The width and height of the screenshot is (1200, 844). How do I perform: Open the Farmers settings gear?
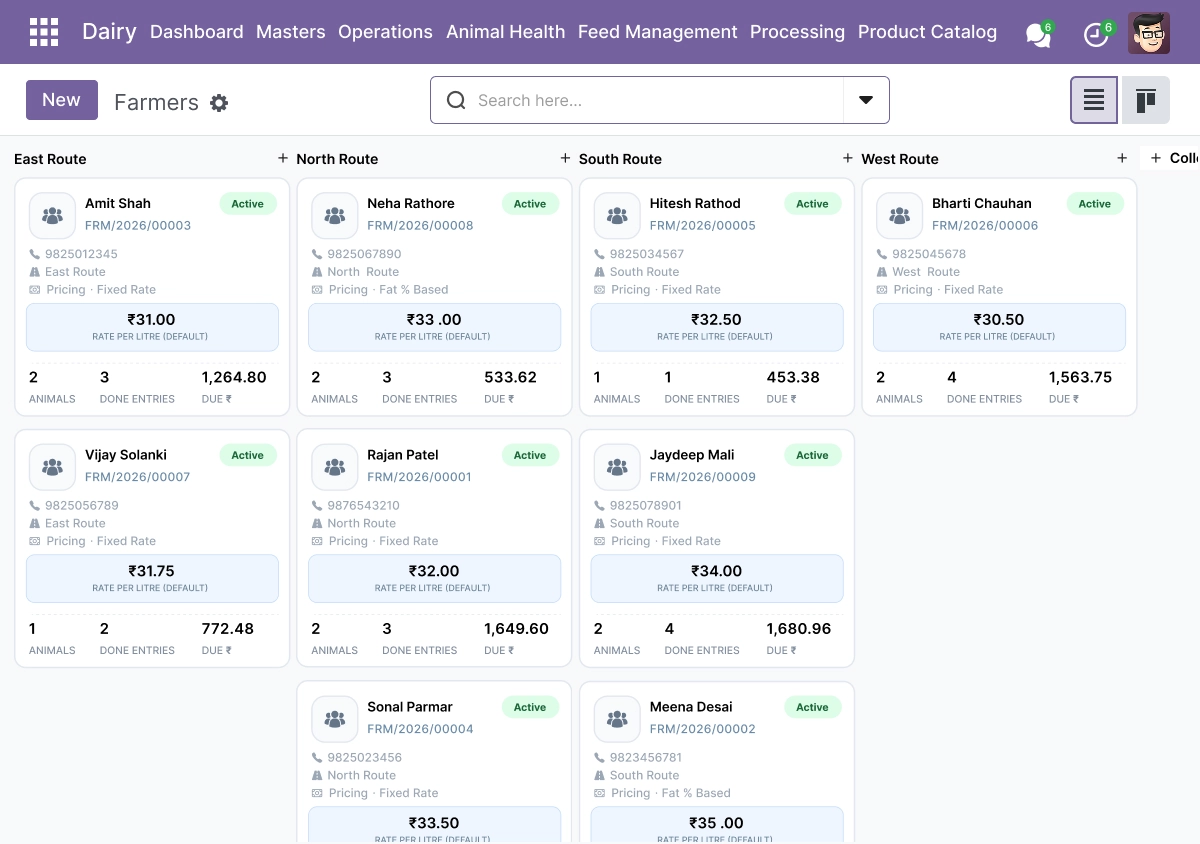(219, 103)
